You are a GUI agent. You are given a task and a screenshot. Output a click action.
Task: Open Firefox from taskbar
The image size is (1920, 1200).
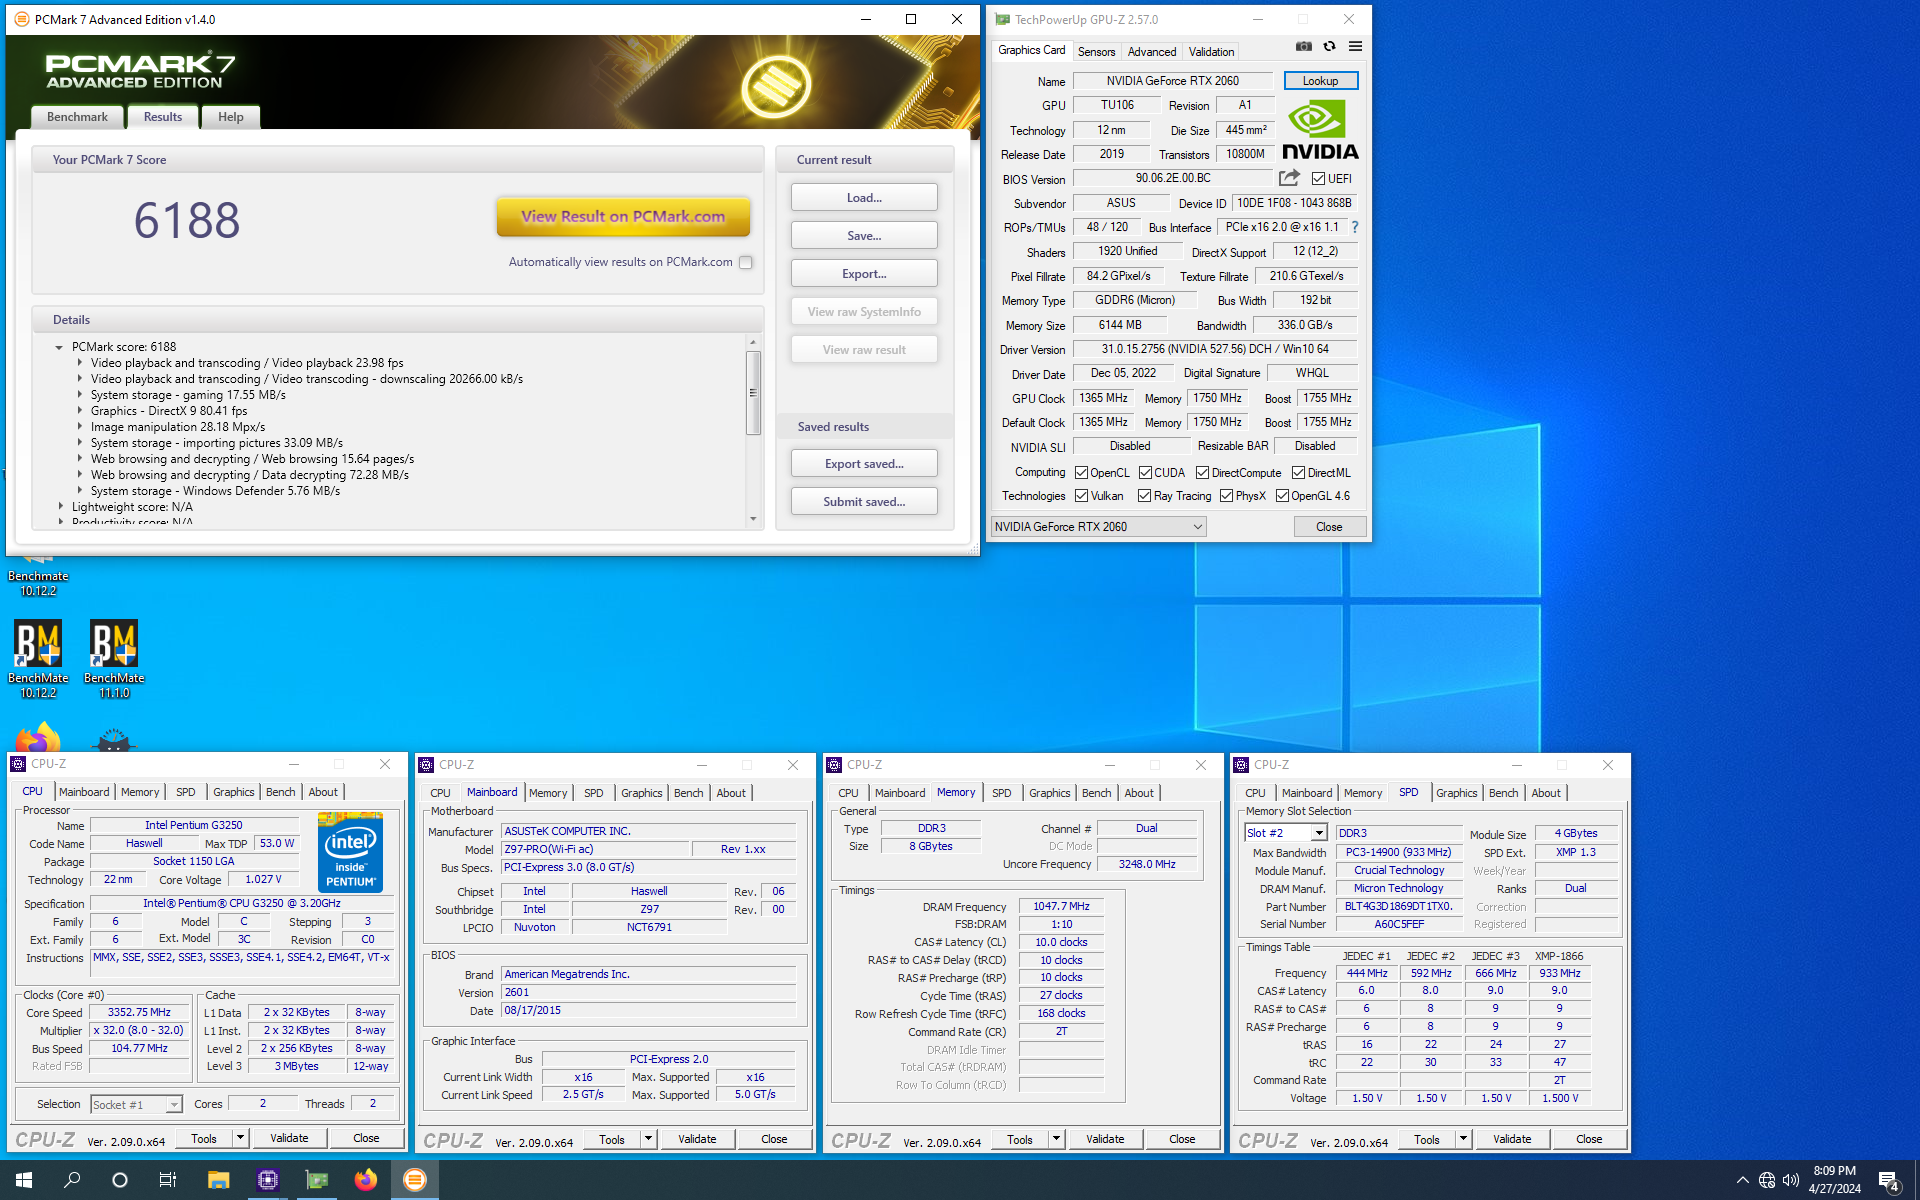pyautogui.click(x=365, y=1180)
